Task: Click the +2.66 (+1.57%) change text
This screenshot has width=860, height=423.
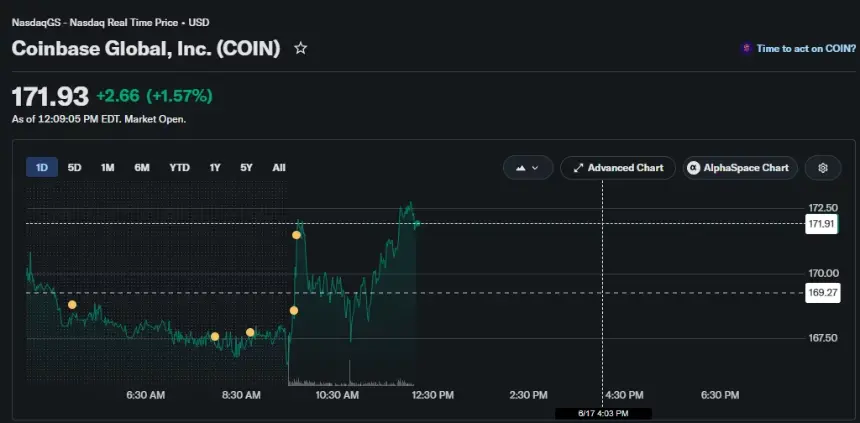Action: (x=154, y=96)
